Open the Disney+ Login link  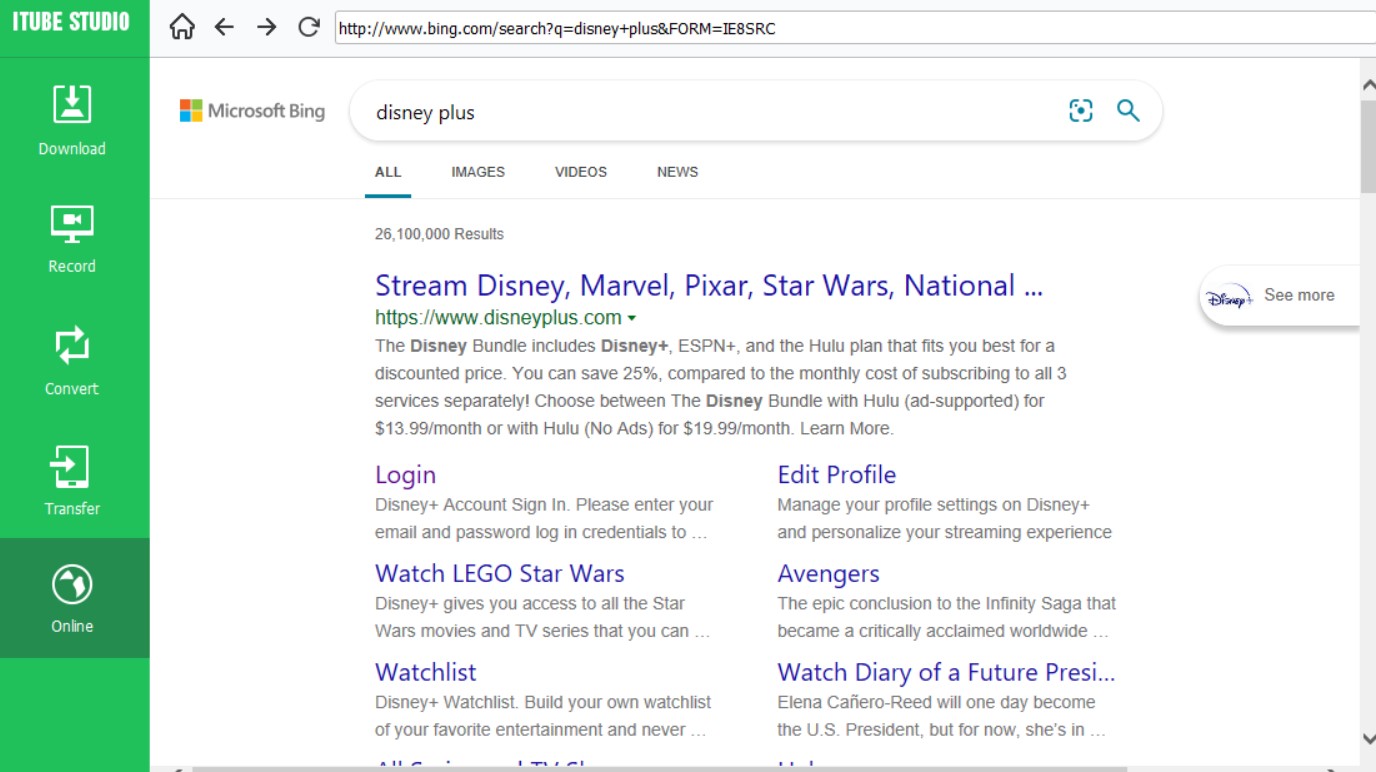point(405,474)
